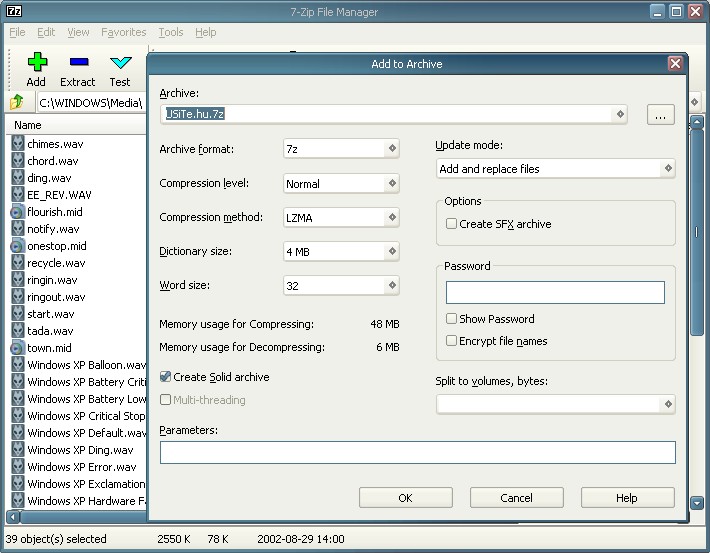Click the town.mid file icon
The height and width of the screenshot is (553, 710).
click(x=18, y=347)
